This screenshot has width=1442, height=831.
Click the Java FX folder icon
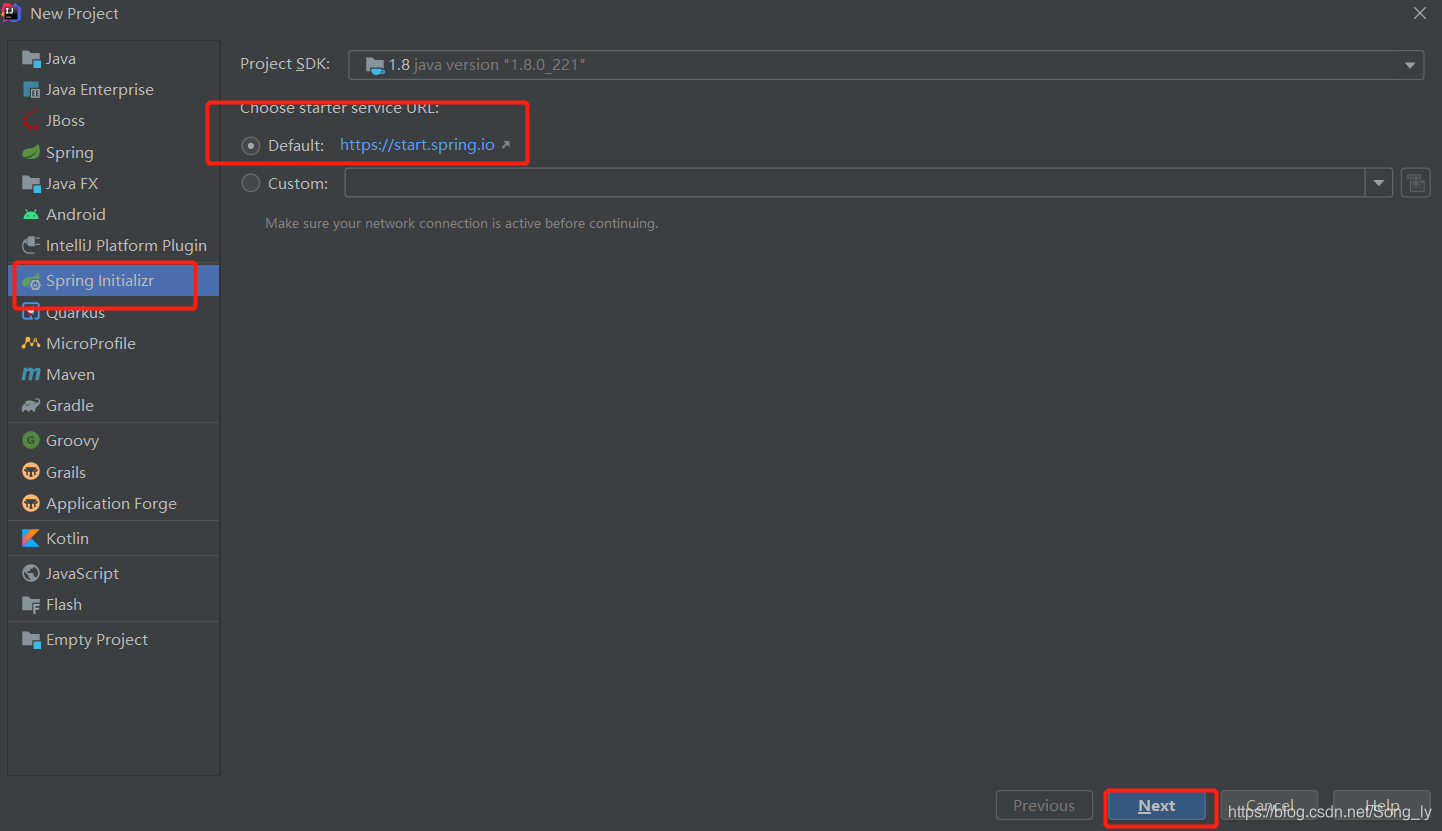(x=30, y=183)
